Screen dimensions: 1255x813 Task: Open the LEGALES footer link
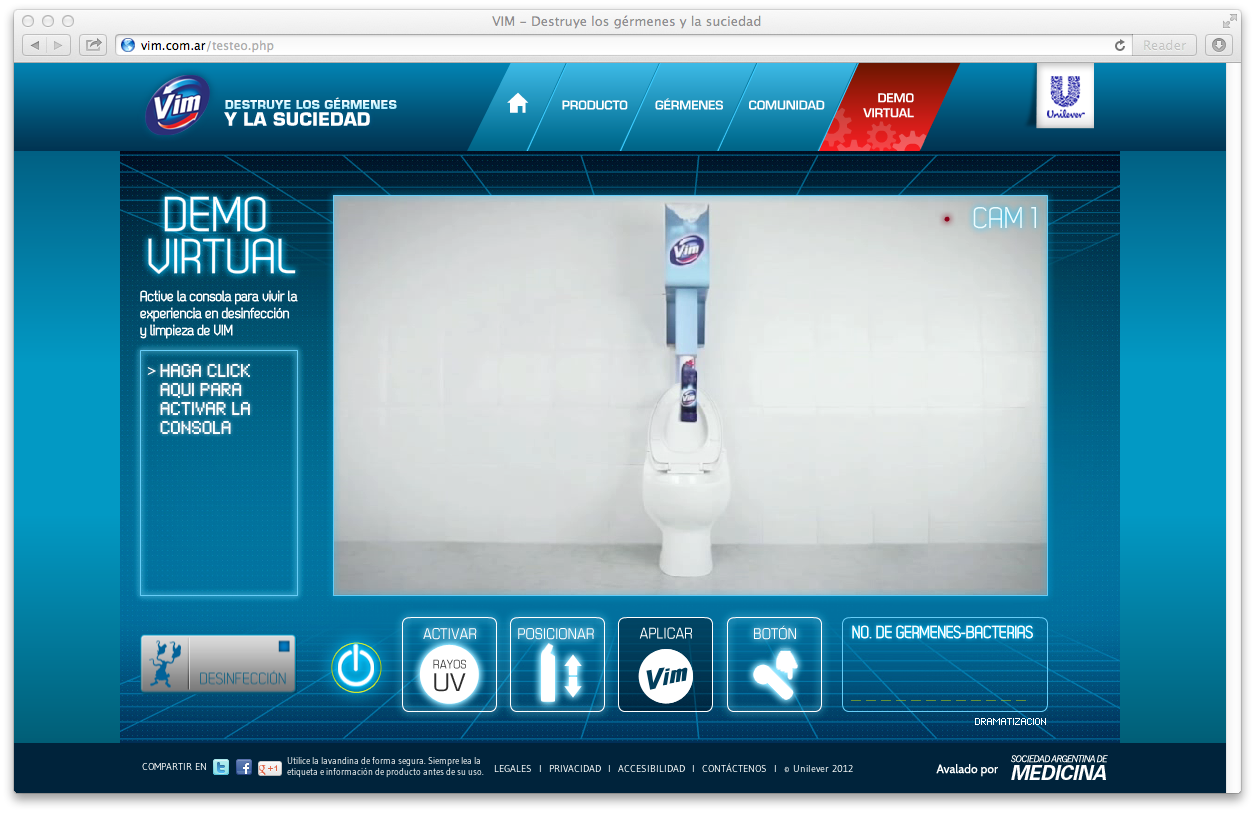[513, 769]
